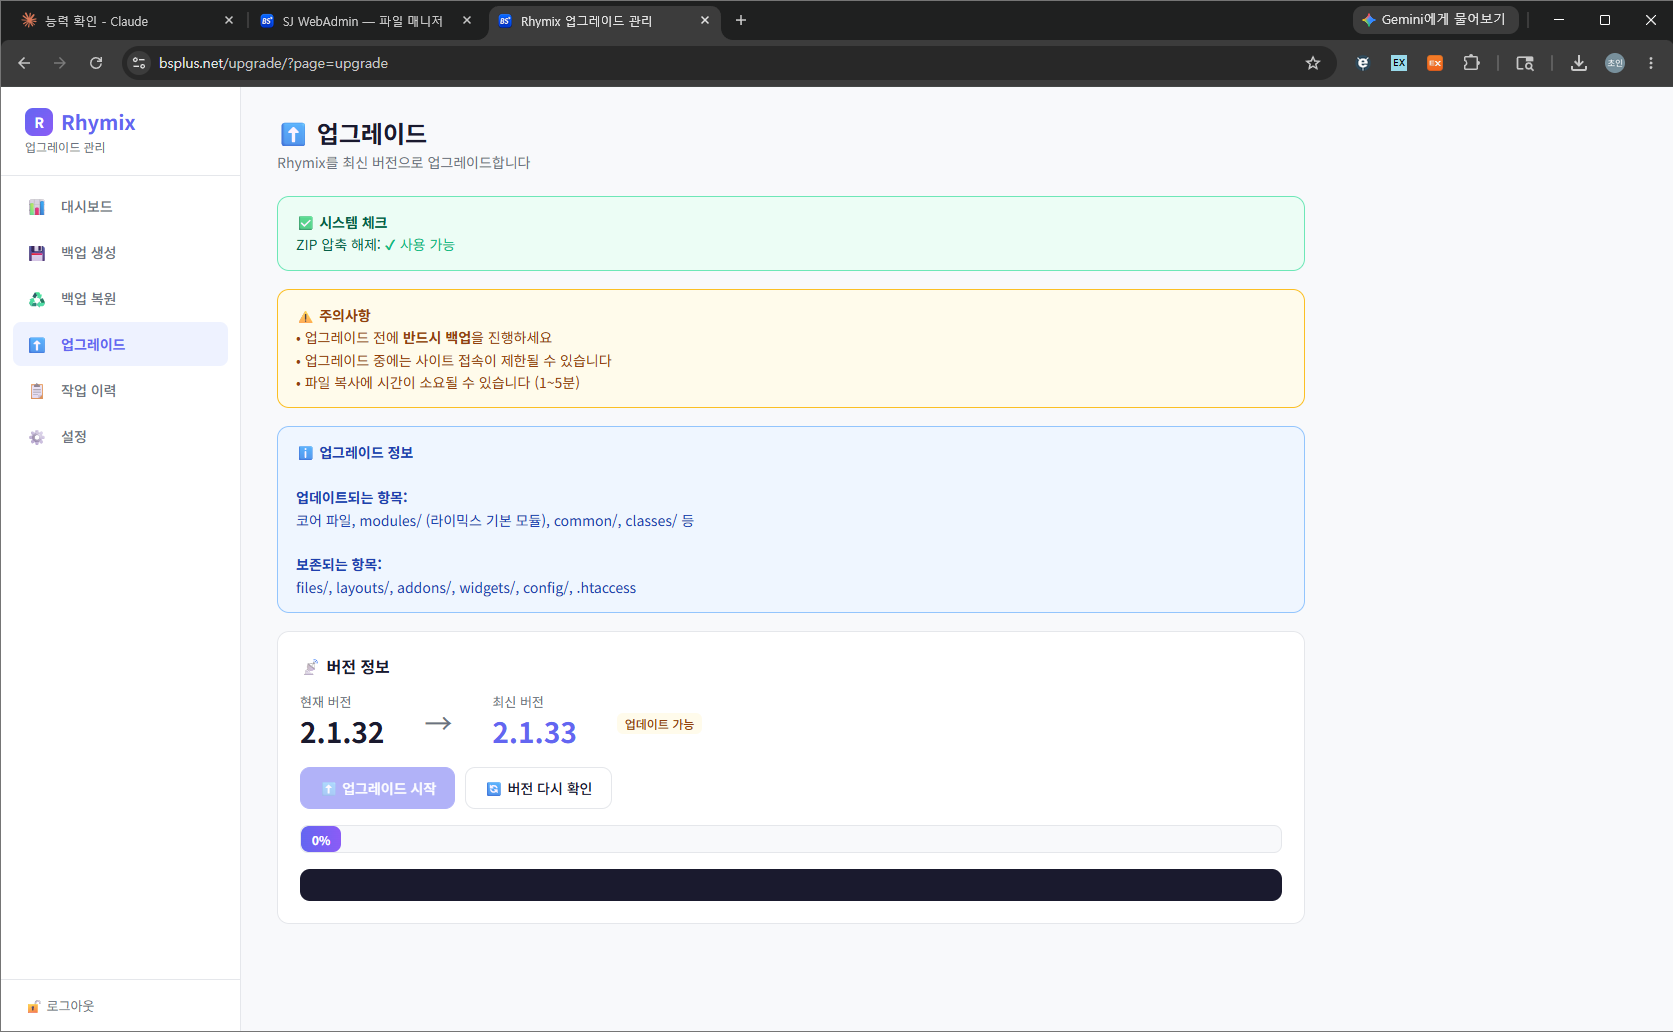Reload the current page

tap(96, 63)
